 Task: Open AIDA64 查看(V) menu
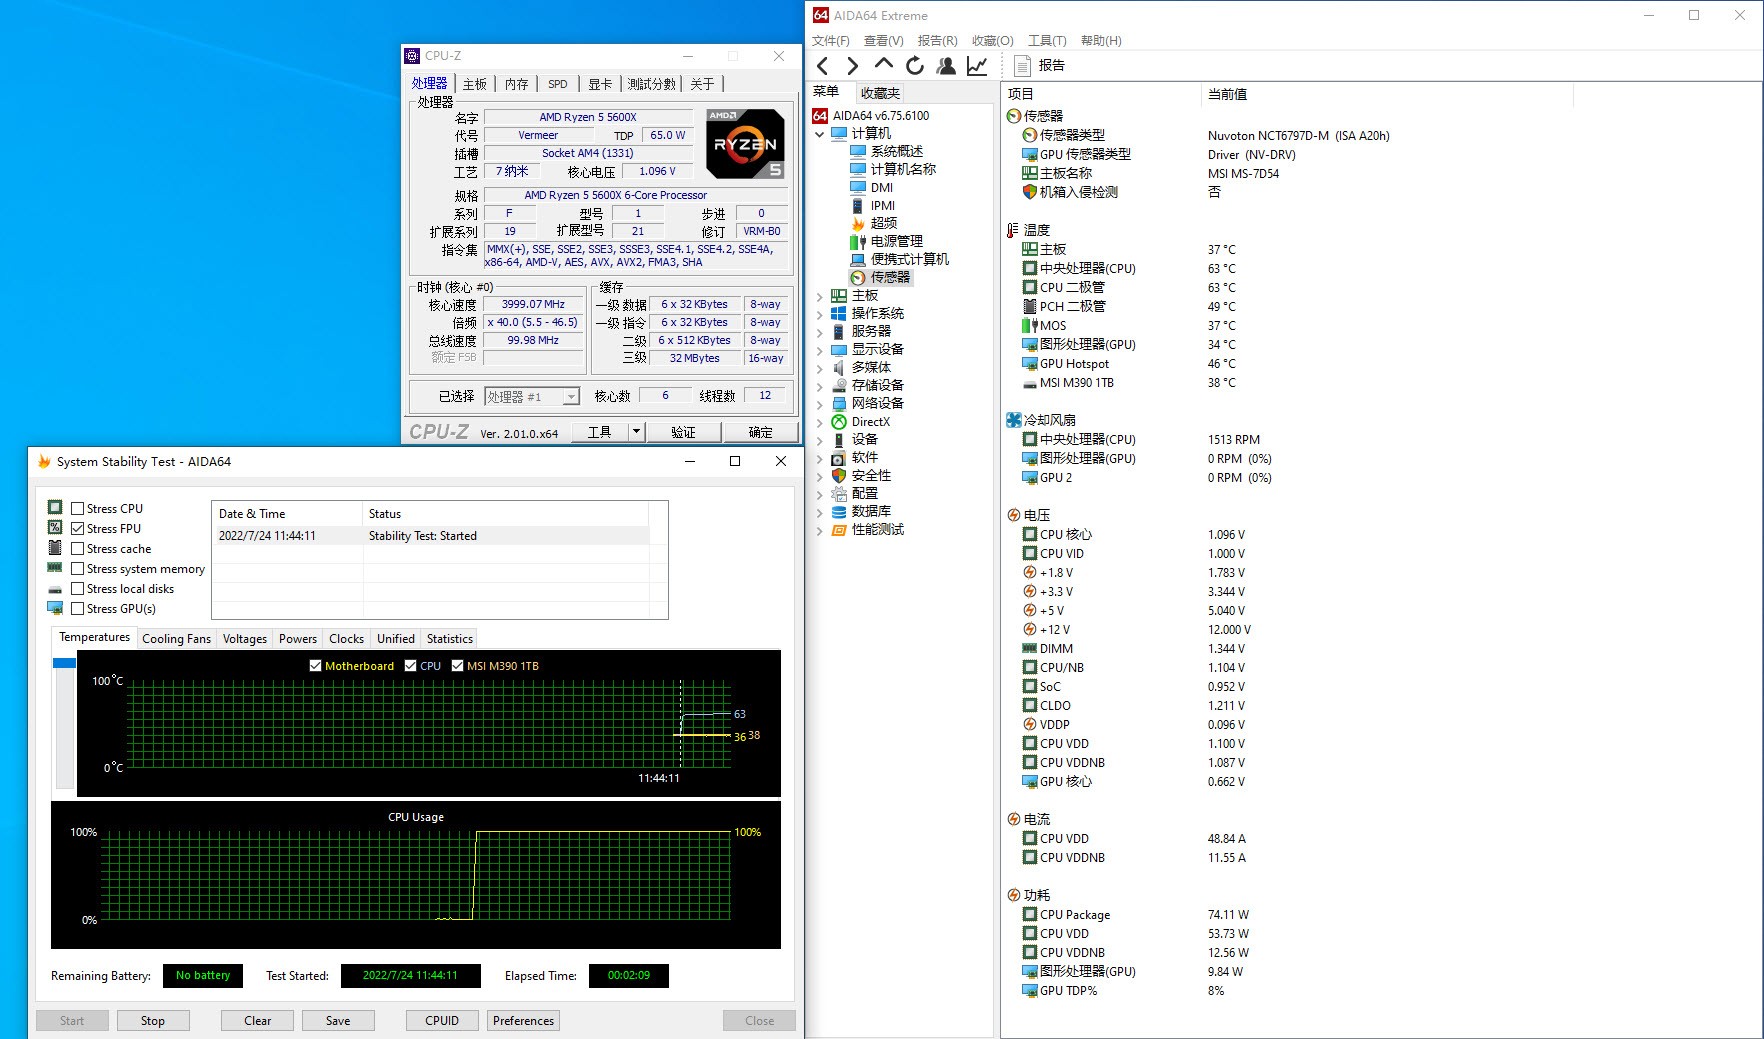883,40
